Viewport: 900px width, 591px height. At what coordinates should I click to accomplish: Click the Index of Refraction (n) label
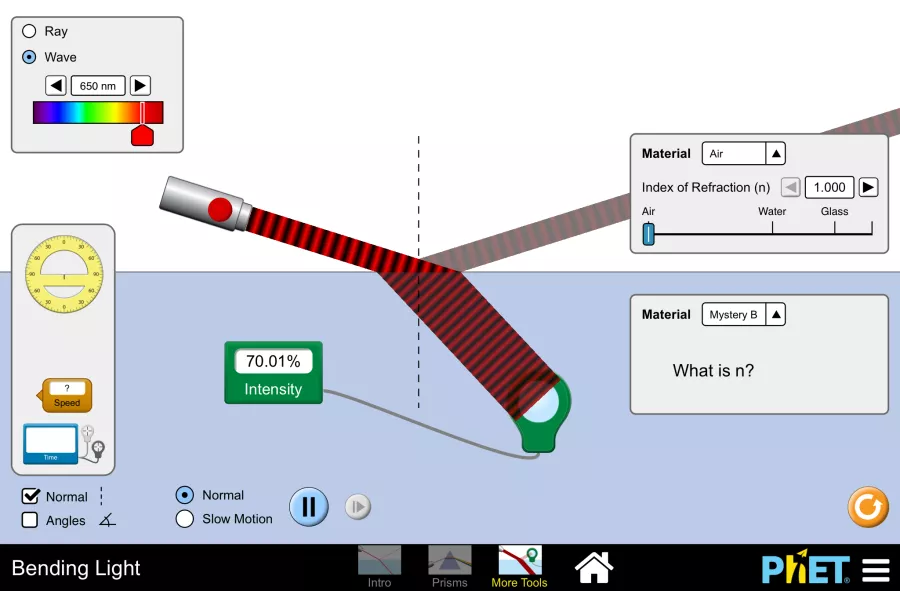point(706,188)
